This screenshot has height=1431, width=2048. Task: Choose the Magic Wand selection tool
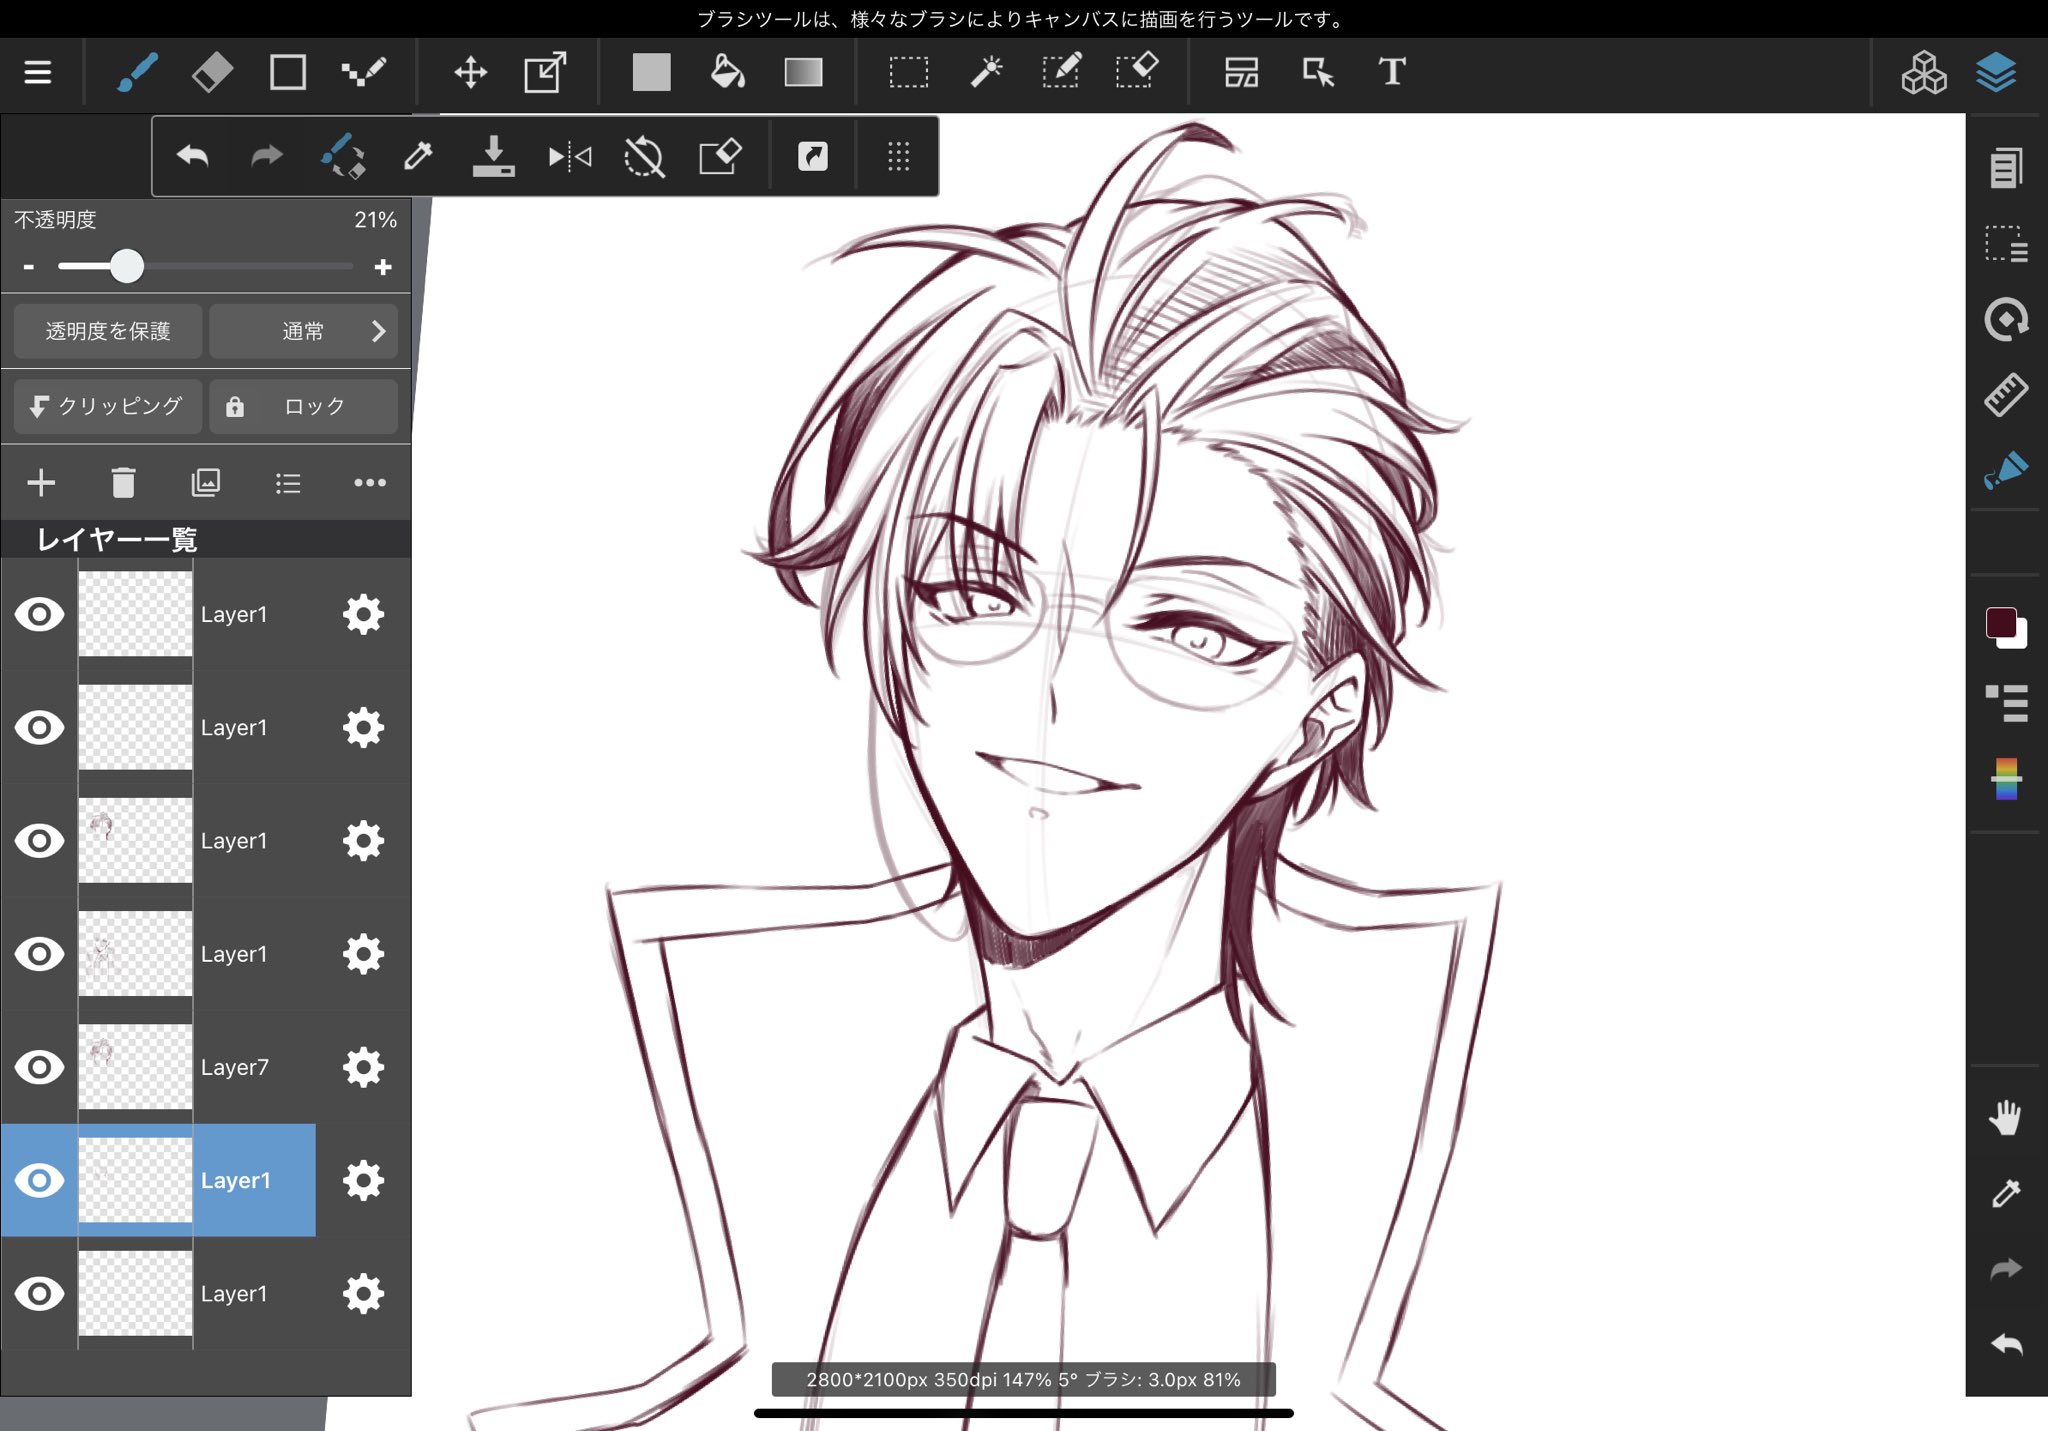pos(986,72)
